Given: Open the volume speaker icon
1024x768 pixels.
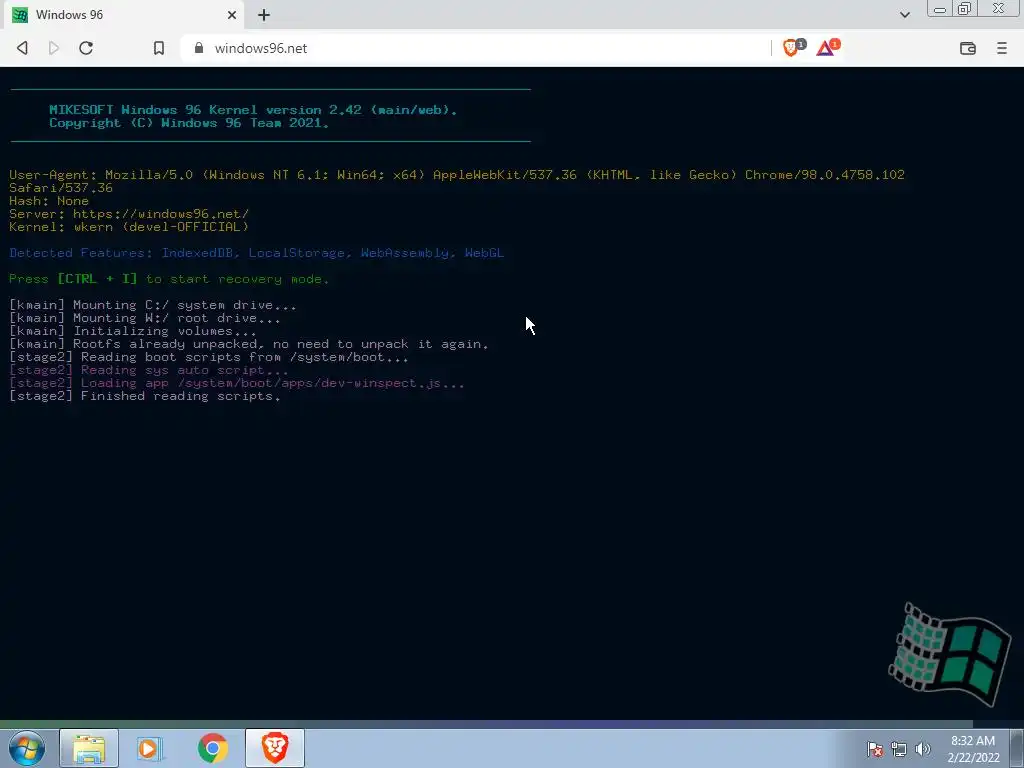Looking at the screenshot, I should pyautogui.click(x=922, y=748).
